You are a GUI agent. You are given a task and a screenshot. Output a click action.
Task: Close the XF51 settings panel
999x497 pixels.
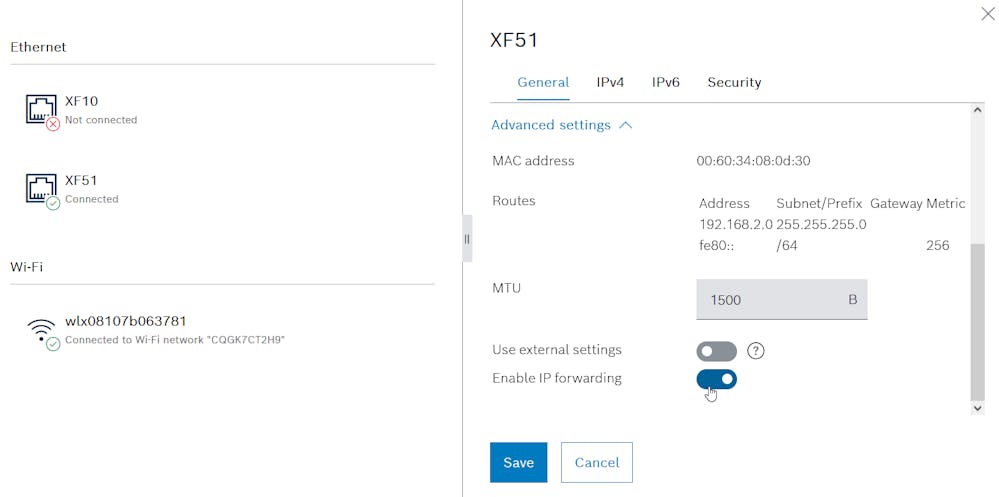click(x=988, y=13)
